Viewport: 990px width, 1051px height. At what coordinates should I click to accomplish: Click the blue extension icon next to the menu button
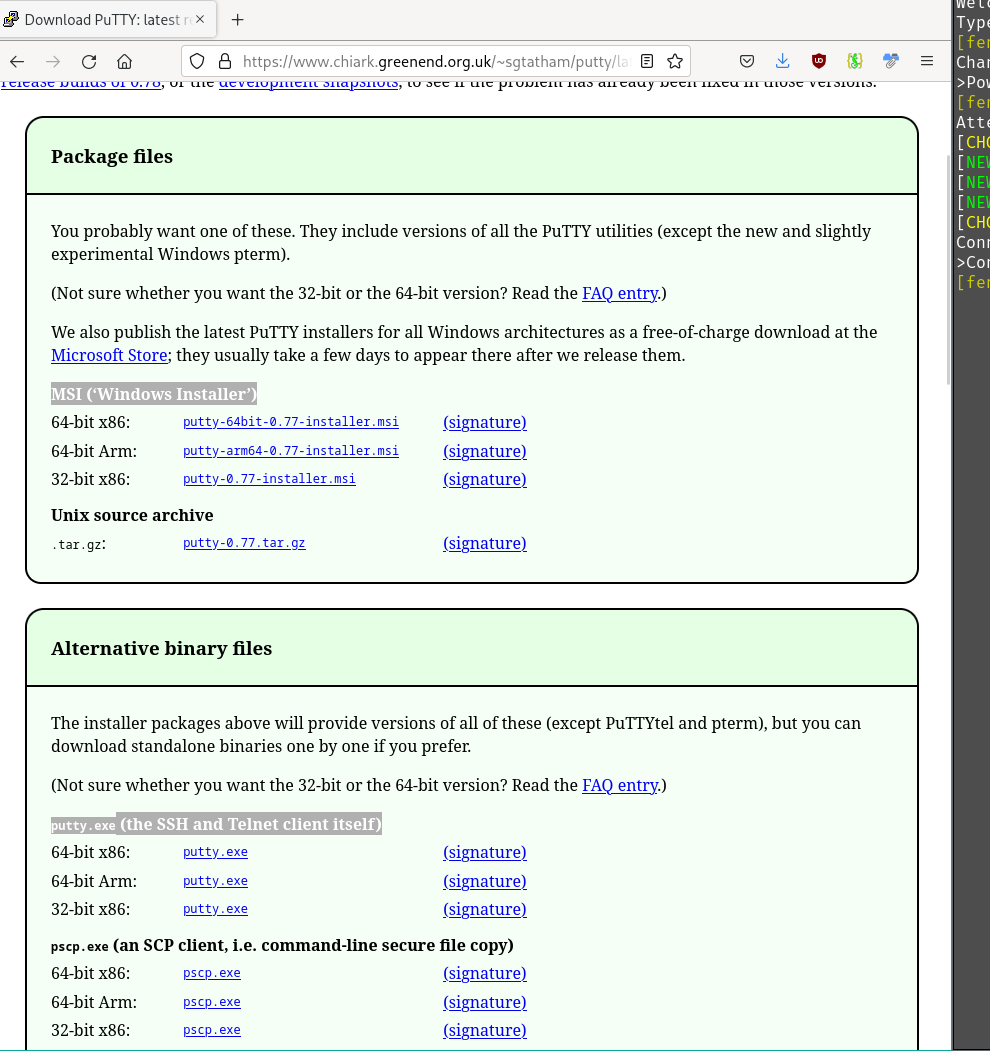coord(891,62)
